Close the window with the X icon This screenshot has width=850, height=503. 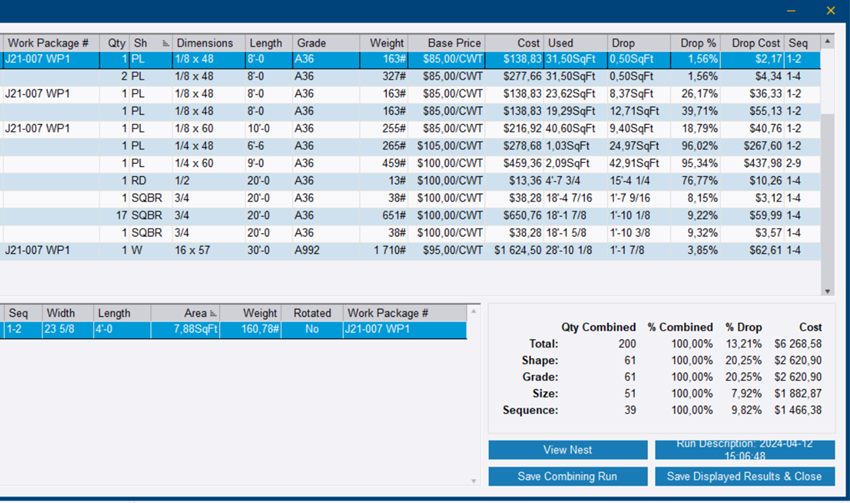coord(830,11)
